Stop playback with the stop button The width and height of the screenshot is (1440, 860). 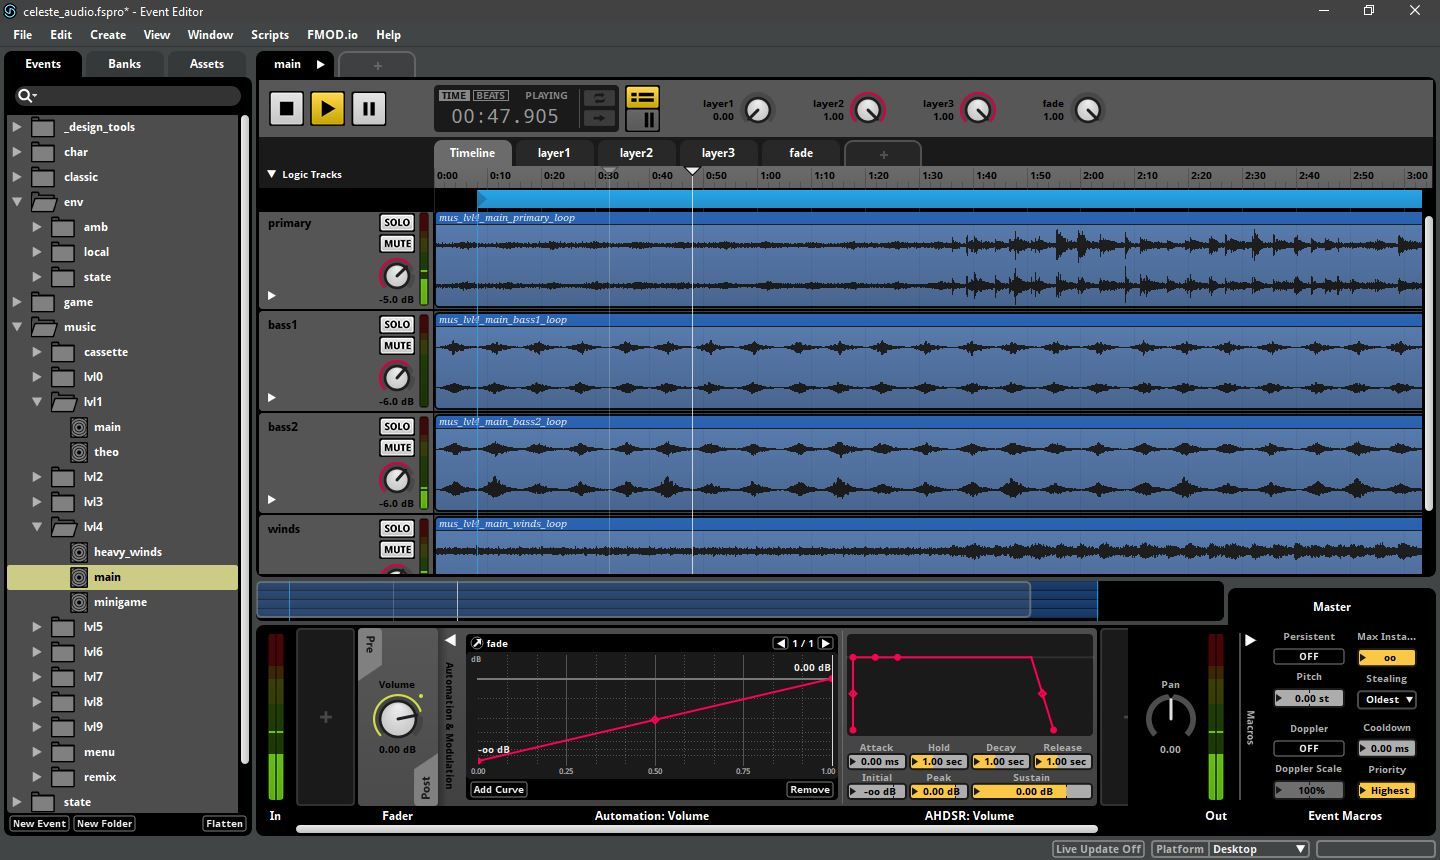pos(286,108)
